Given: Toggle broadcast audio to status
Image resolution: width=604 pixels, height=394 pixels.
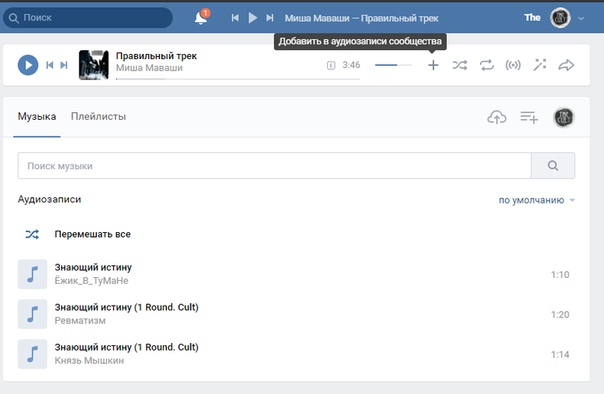Looking at the screenshot, I should tap(513, 65).
